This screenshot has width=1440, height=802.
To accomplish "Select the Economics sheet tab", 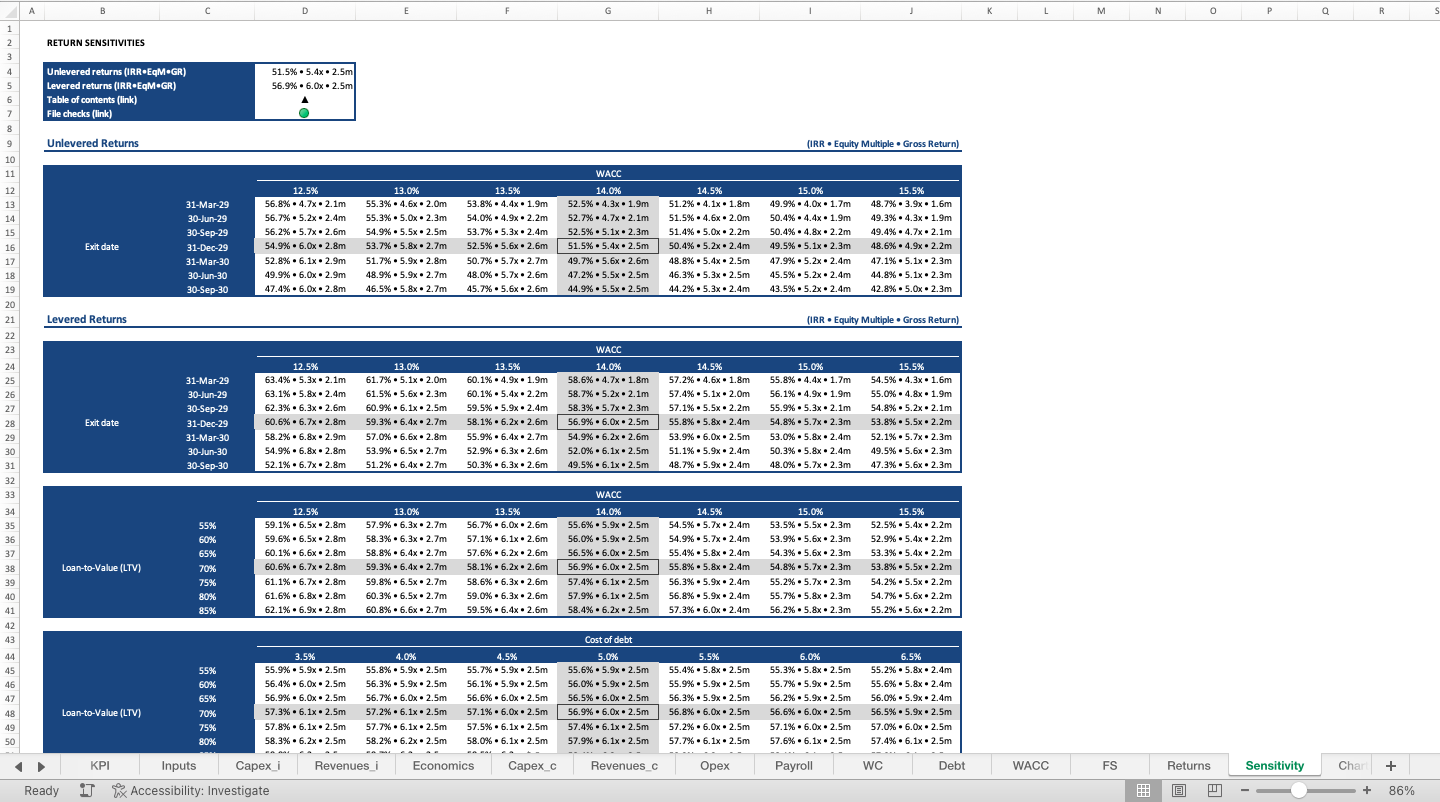I will click(x=443, y=765).
